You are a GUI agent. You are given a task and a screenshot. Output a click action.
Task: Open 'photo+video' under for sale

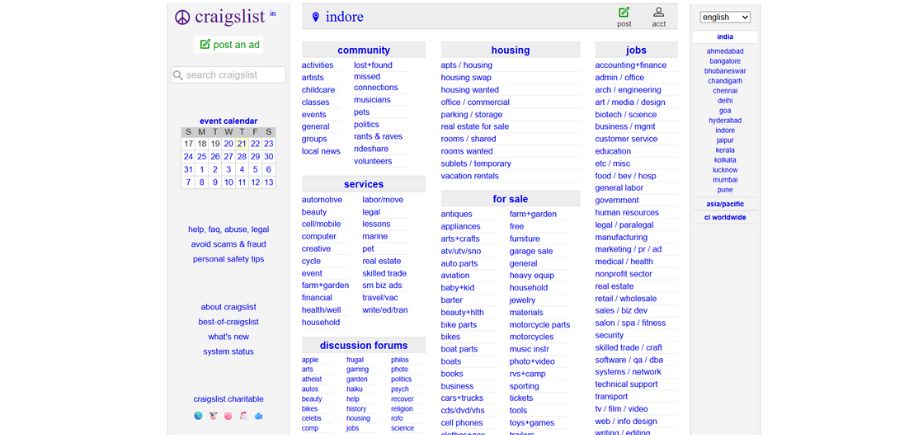coord(532,361)
